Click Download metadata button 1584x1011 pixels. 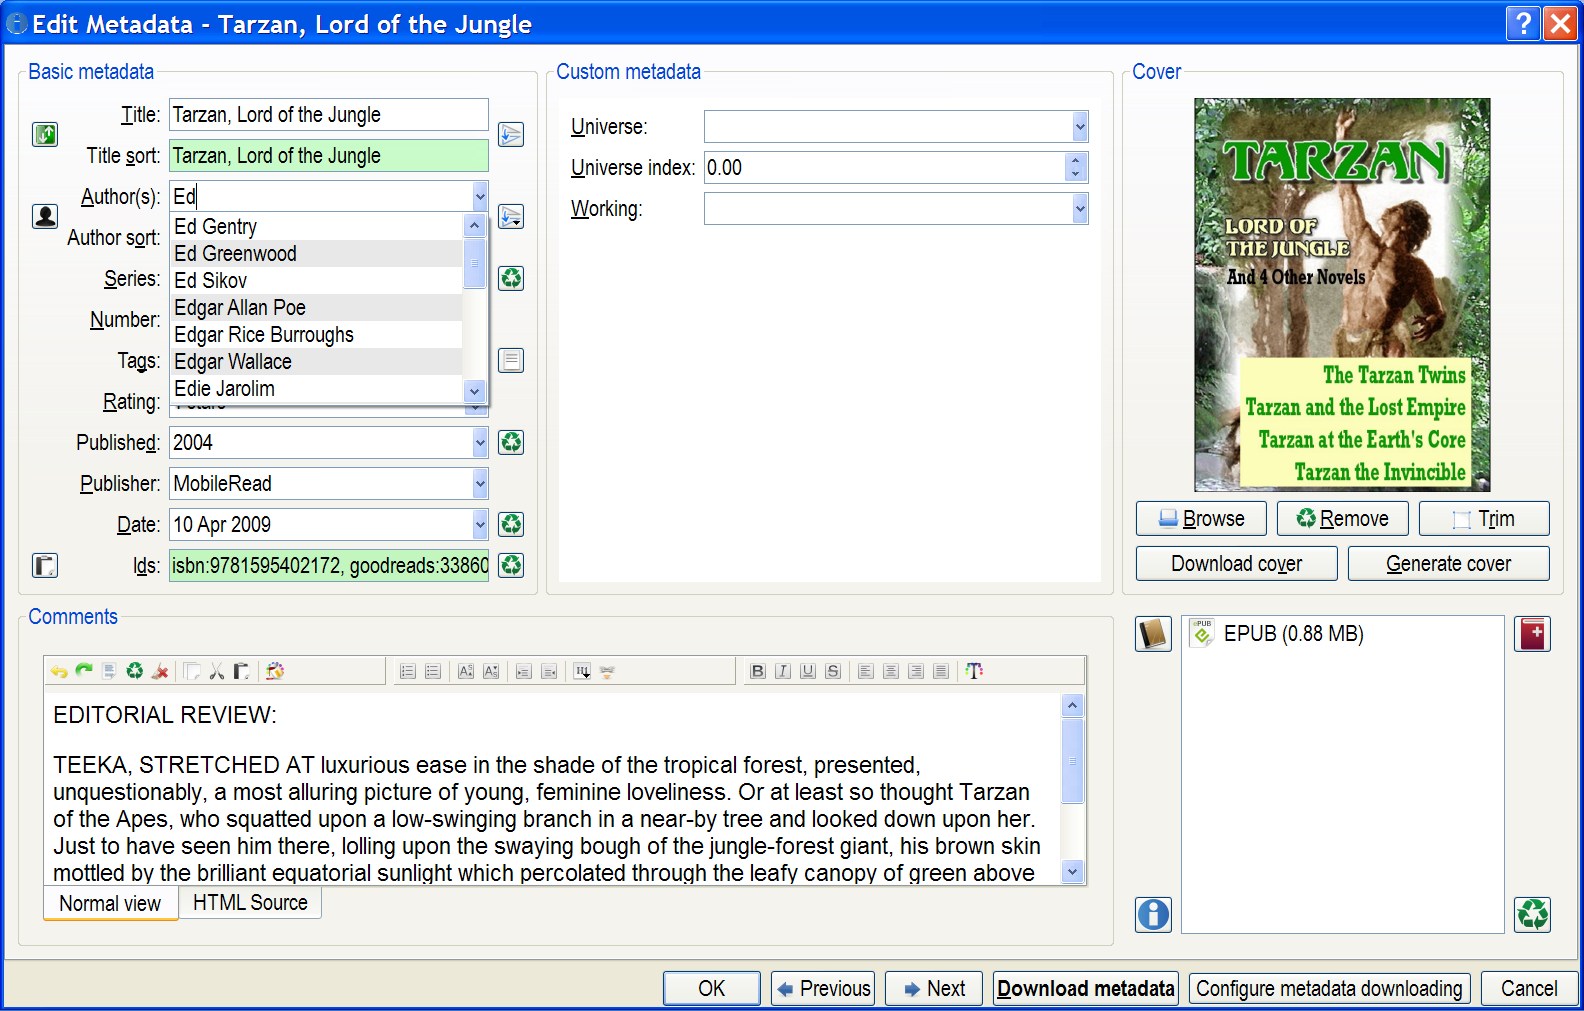(1086, 988)
